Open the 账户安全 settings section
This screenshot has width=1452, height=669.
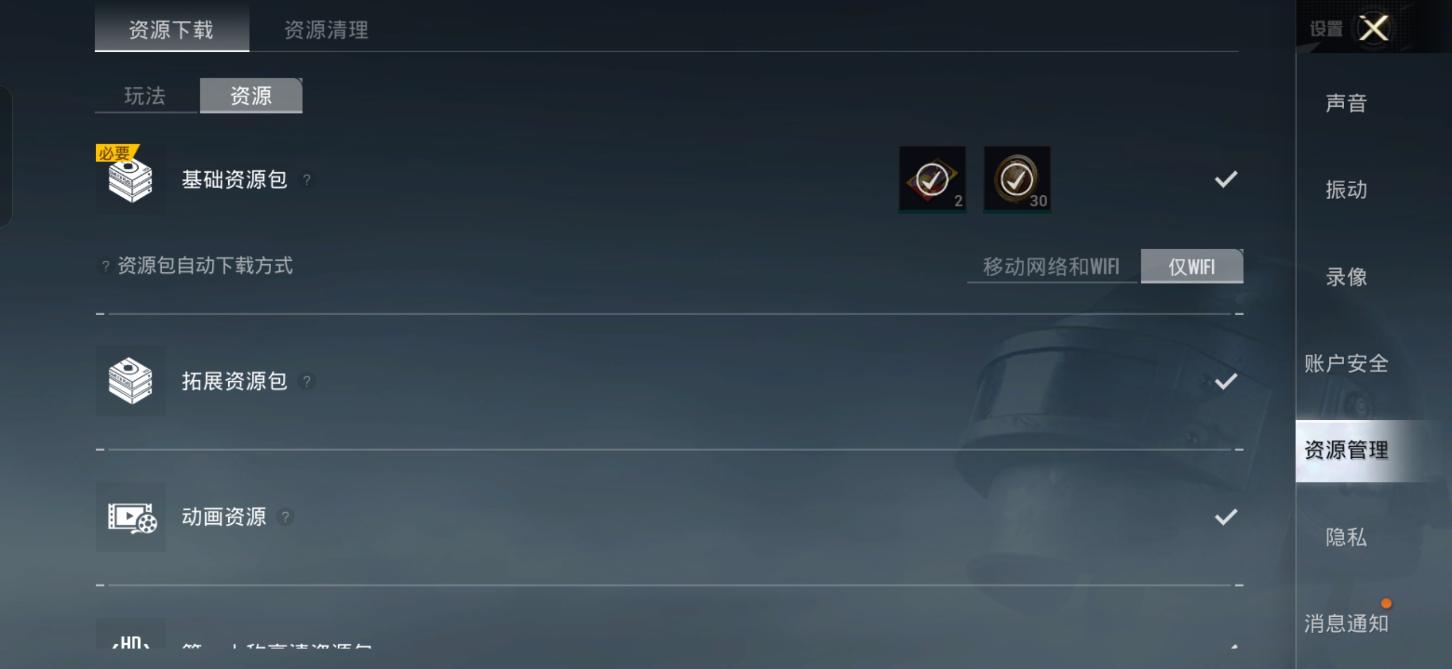pyautogui.click(x=1346, y=364)
